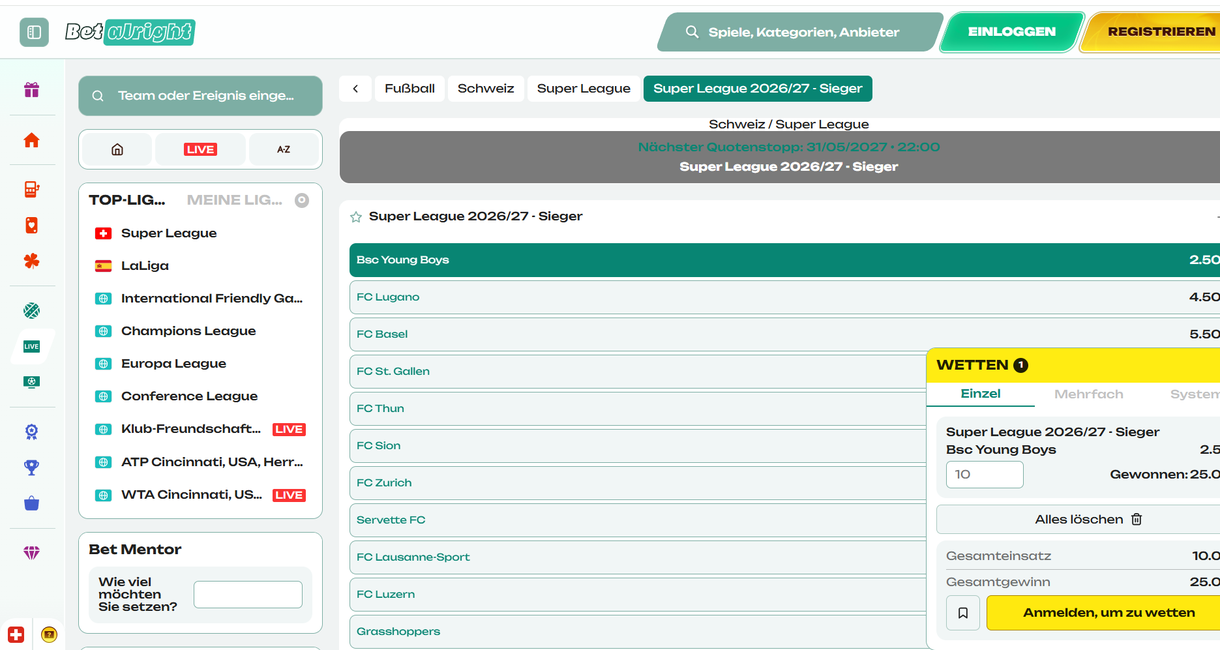Open the blue rosette award icon
The width and height of the screenshot is (1220, 650).
[x=32, y=432]
